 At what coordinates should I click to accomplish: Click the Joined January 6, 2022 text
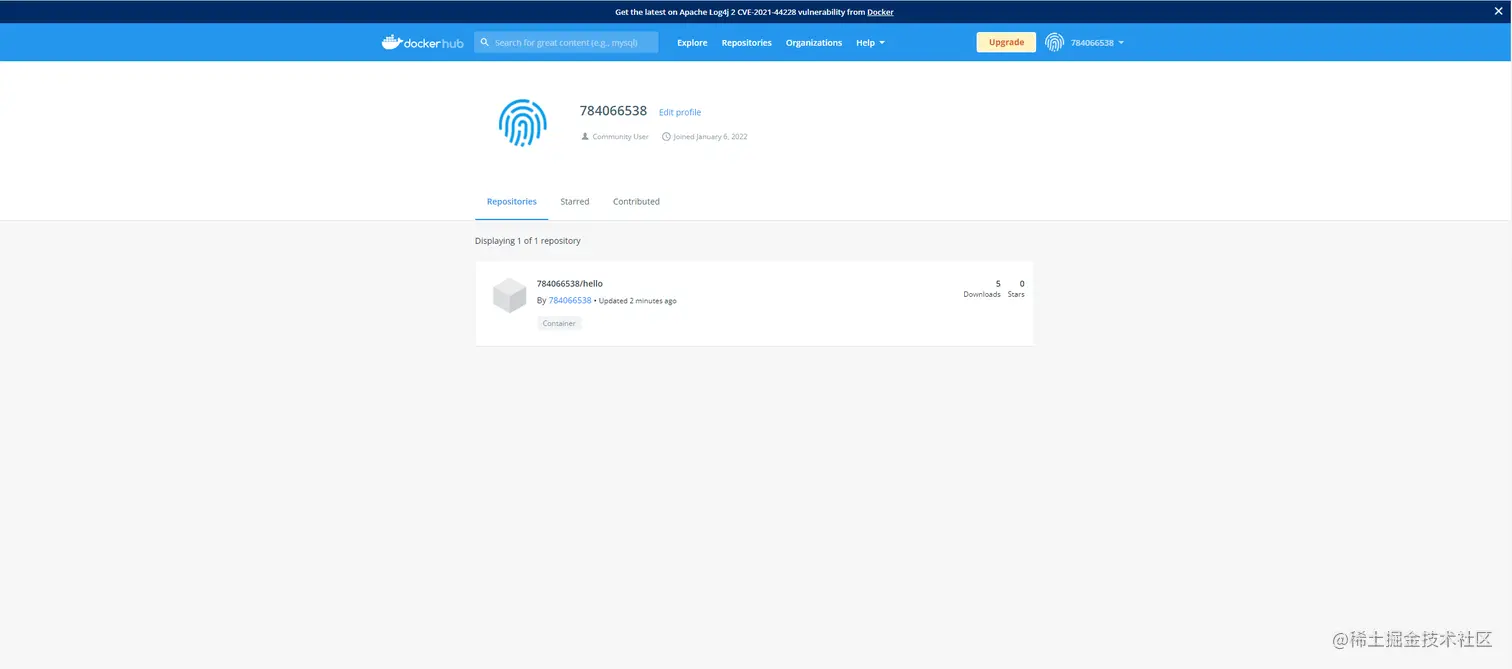pyautogui.click(x=710, y=136)
